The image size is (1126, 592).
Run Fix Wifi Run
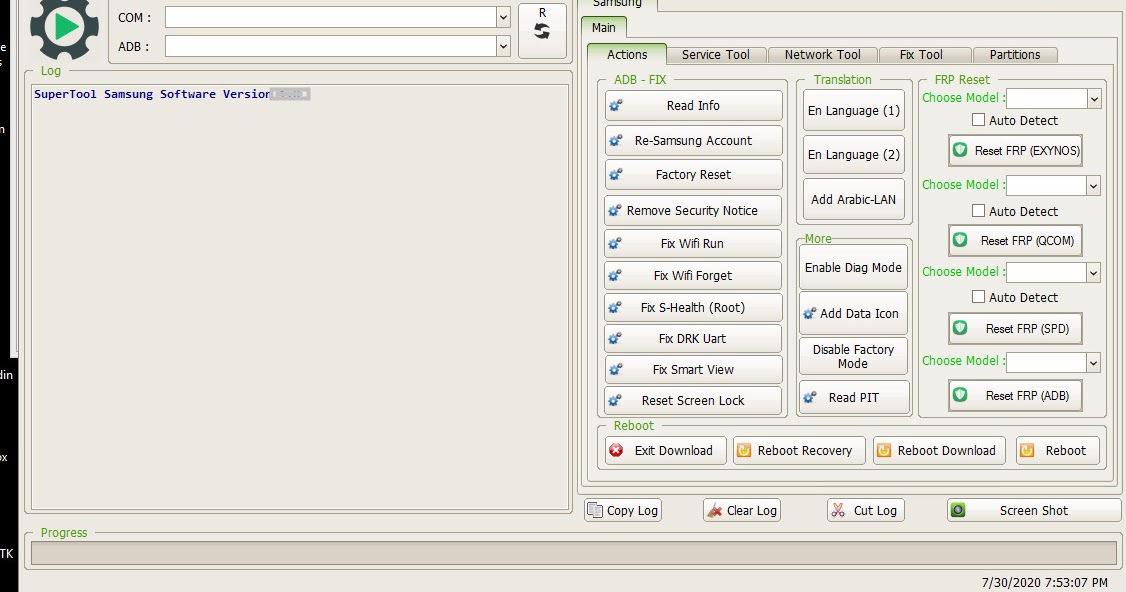tap(693, 244)
